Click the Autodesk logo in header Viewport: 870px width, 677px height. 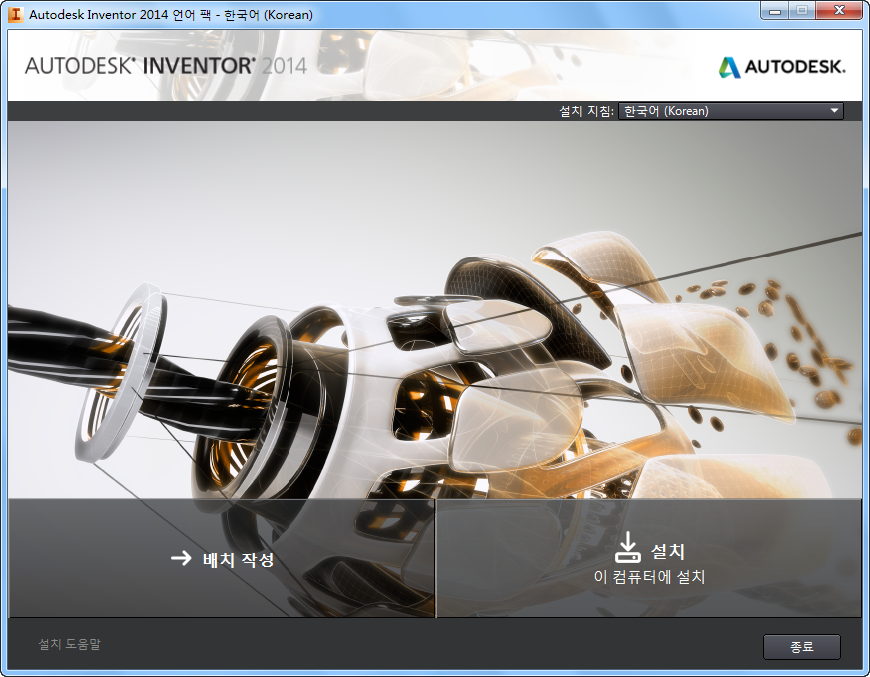(x=782, y=67)
